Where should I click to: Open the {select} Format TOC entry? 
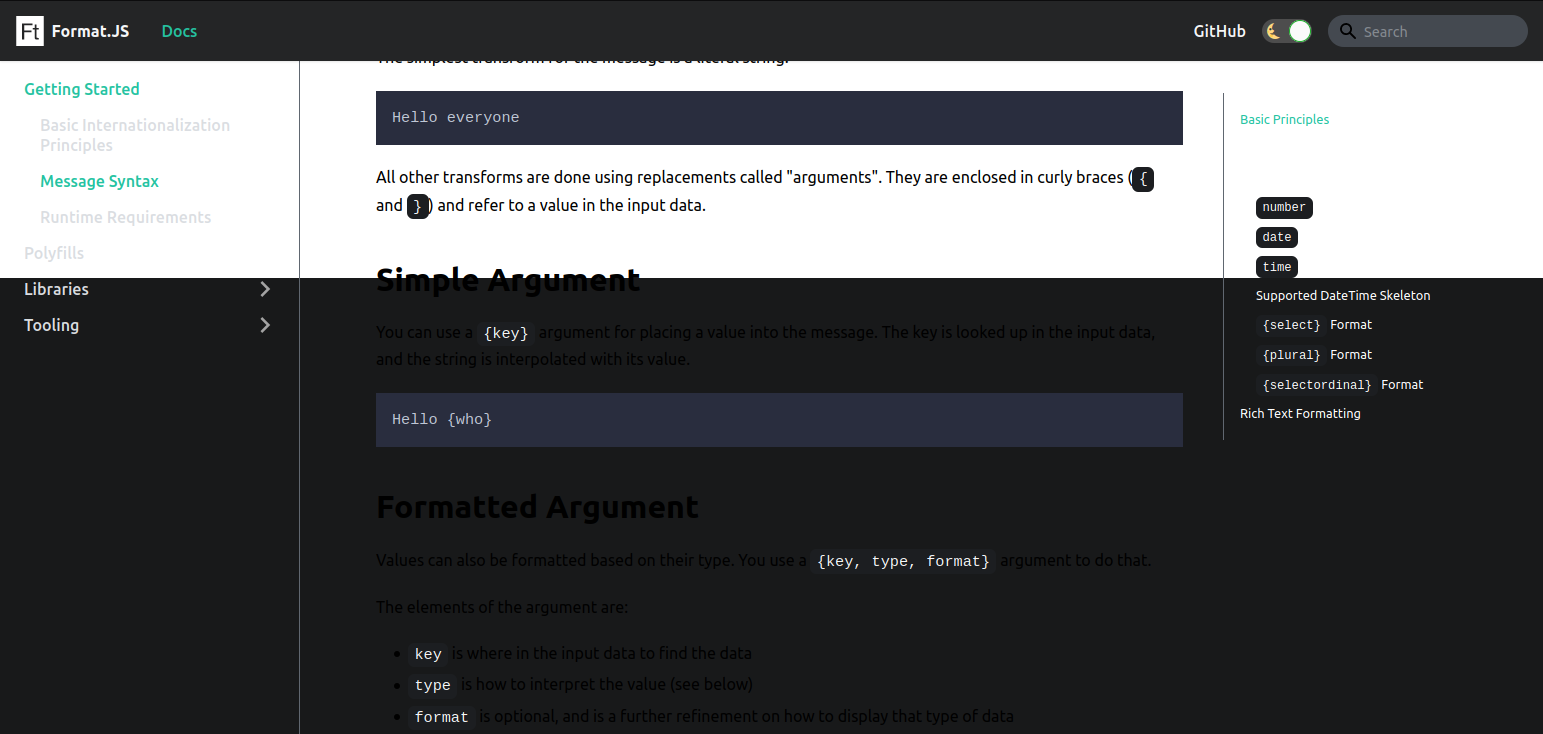click(1315, 324)
